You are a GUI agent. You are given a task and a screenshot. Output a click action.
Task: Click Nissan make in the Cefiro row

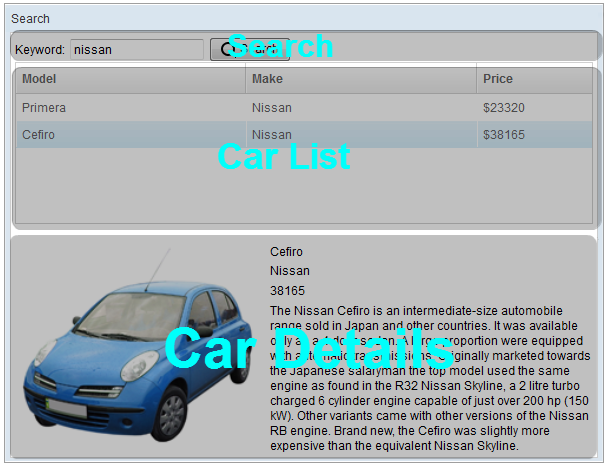[272, 135]
